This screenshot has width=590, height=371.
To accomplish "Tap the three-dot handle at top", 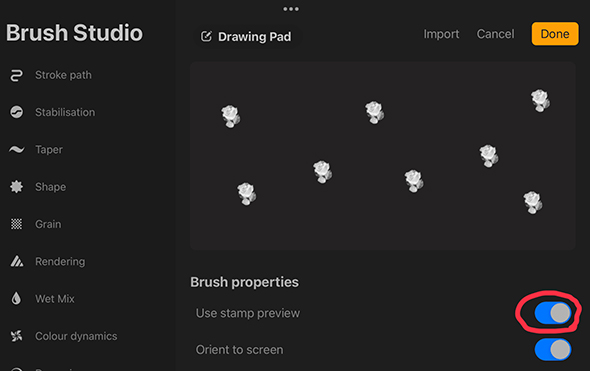I will coord(291,9).
